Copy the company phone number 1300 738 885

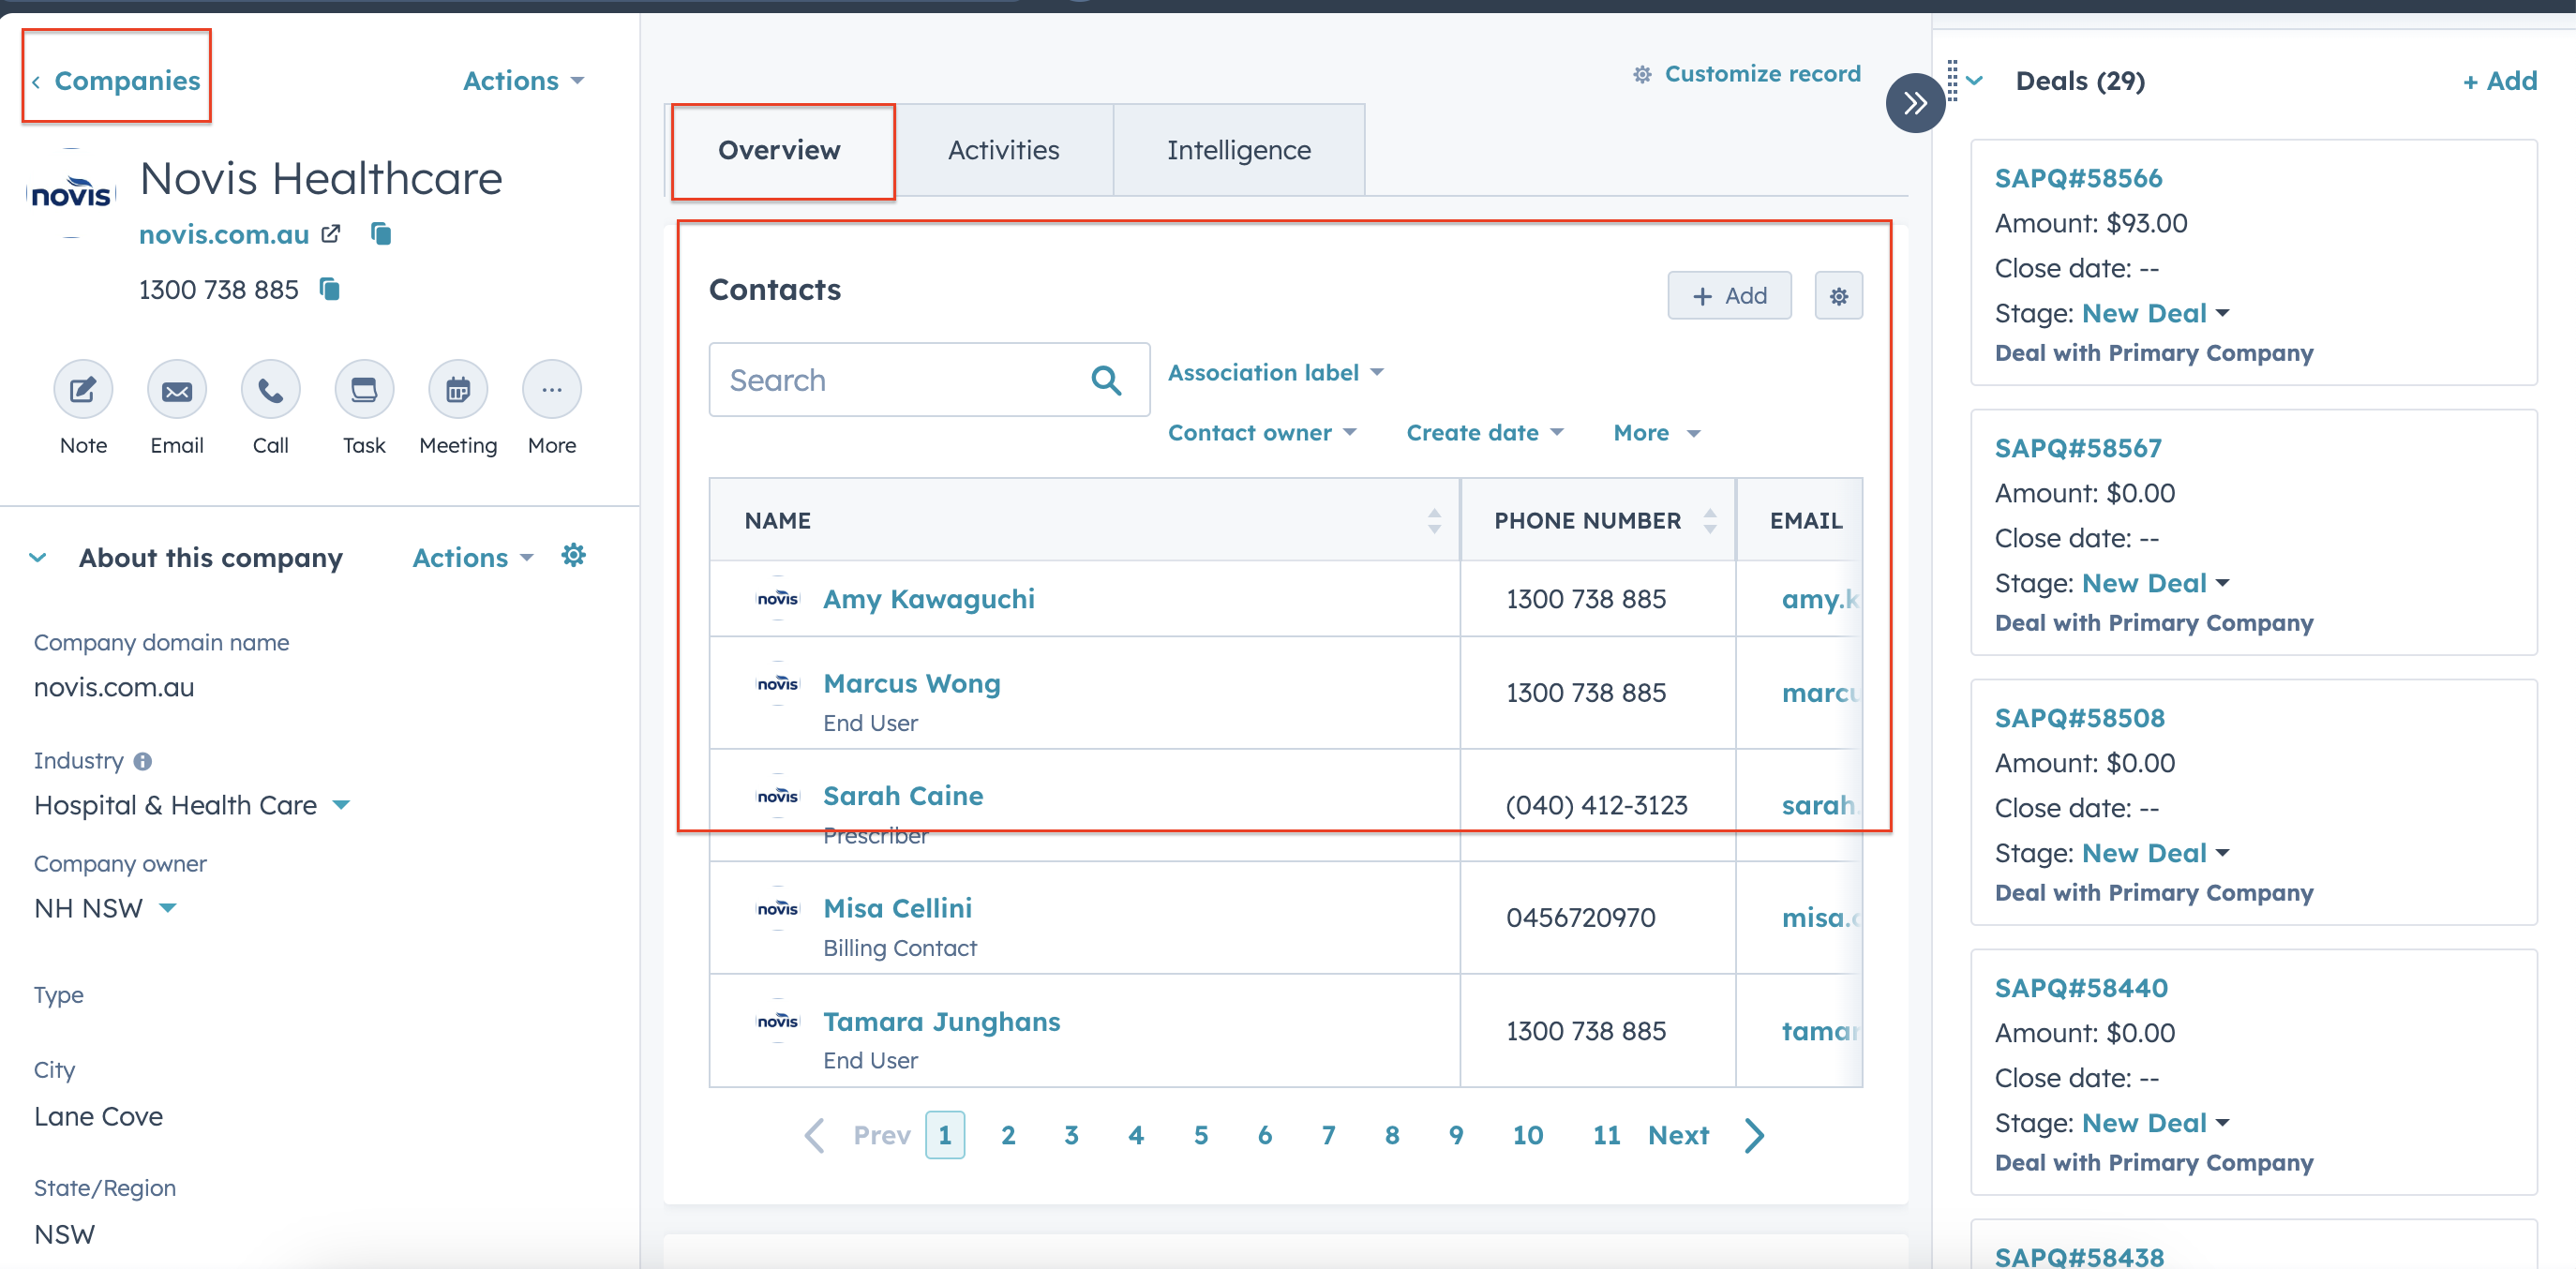(329, 290)
